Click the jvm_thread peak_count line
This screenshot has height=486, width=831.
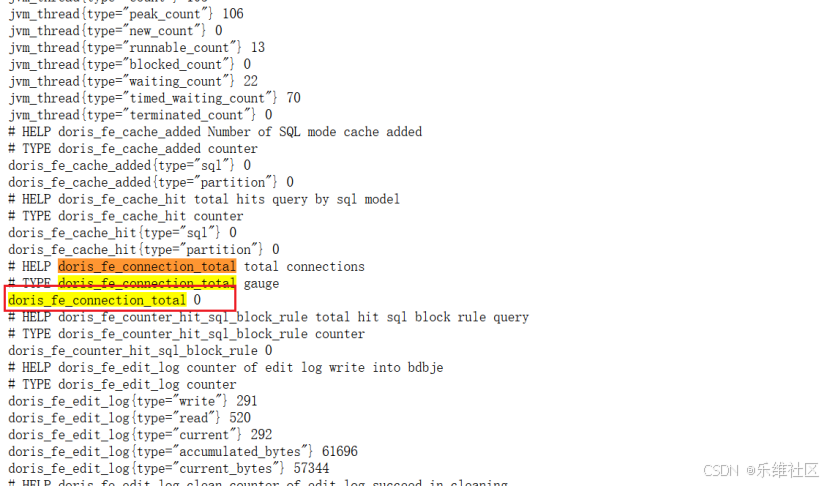126,14
